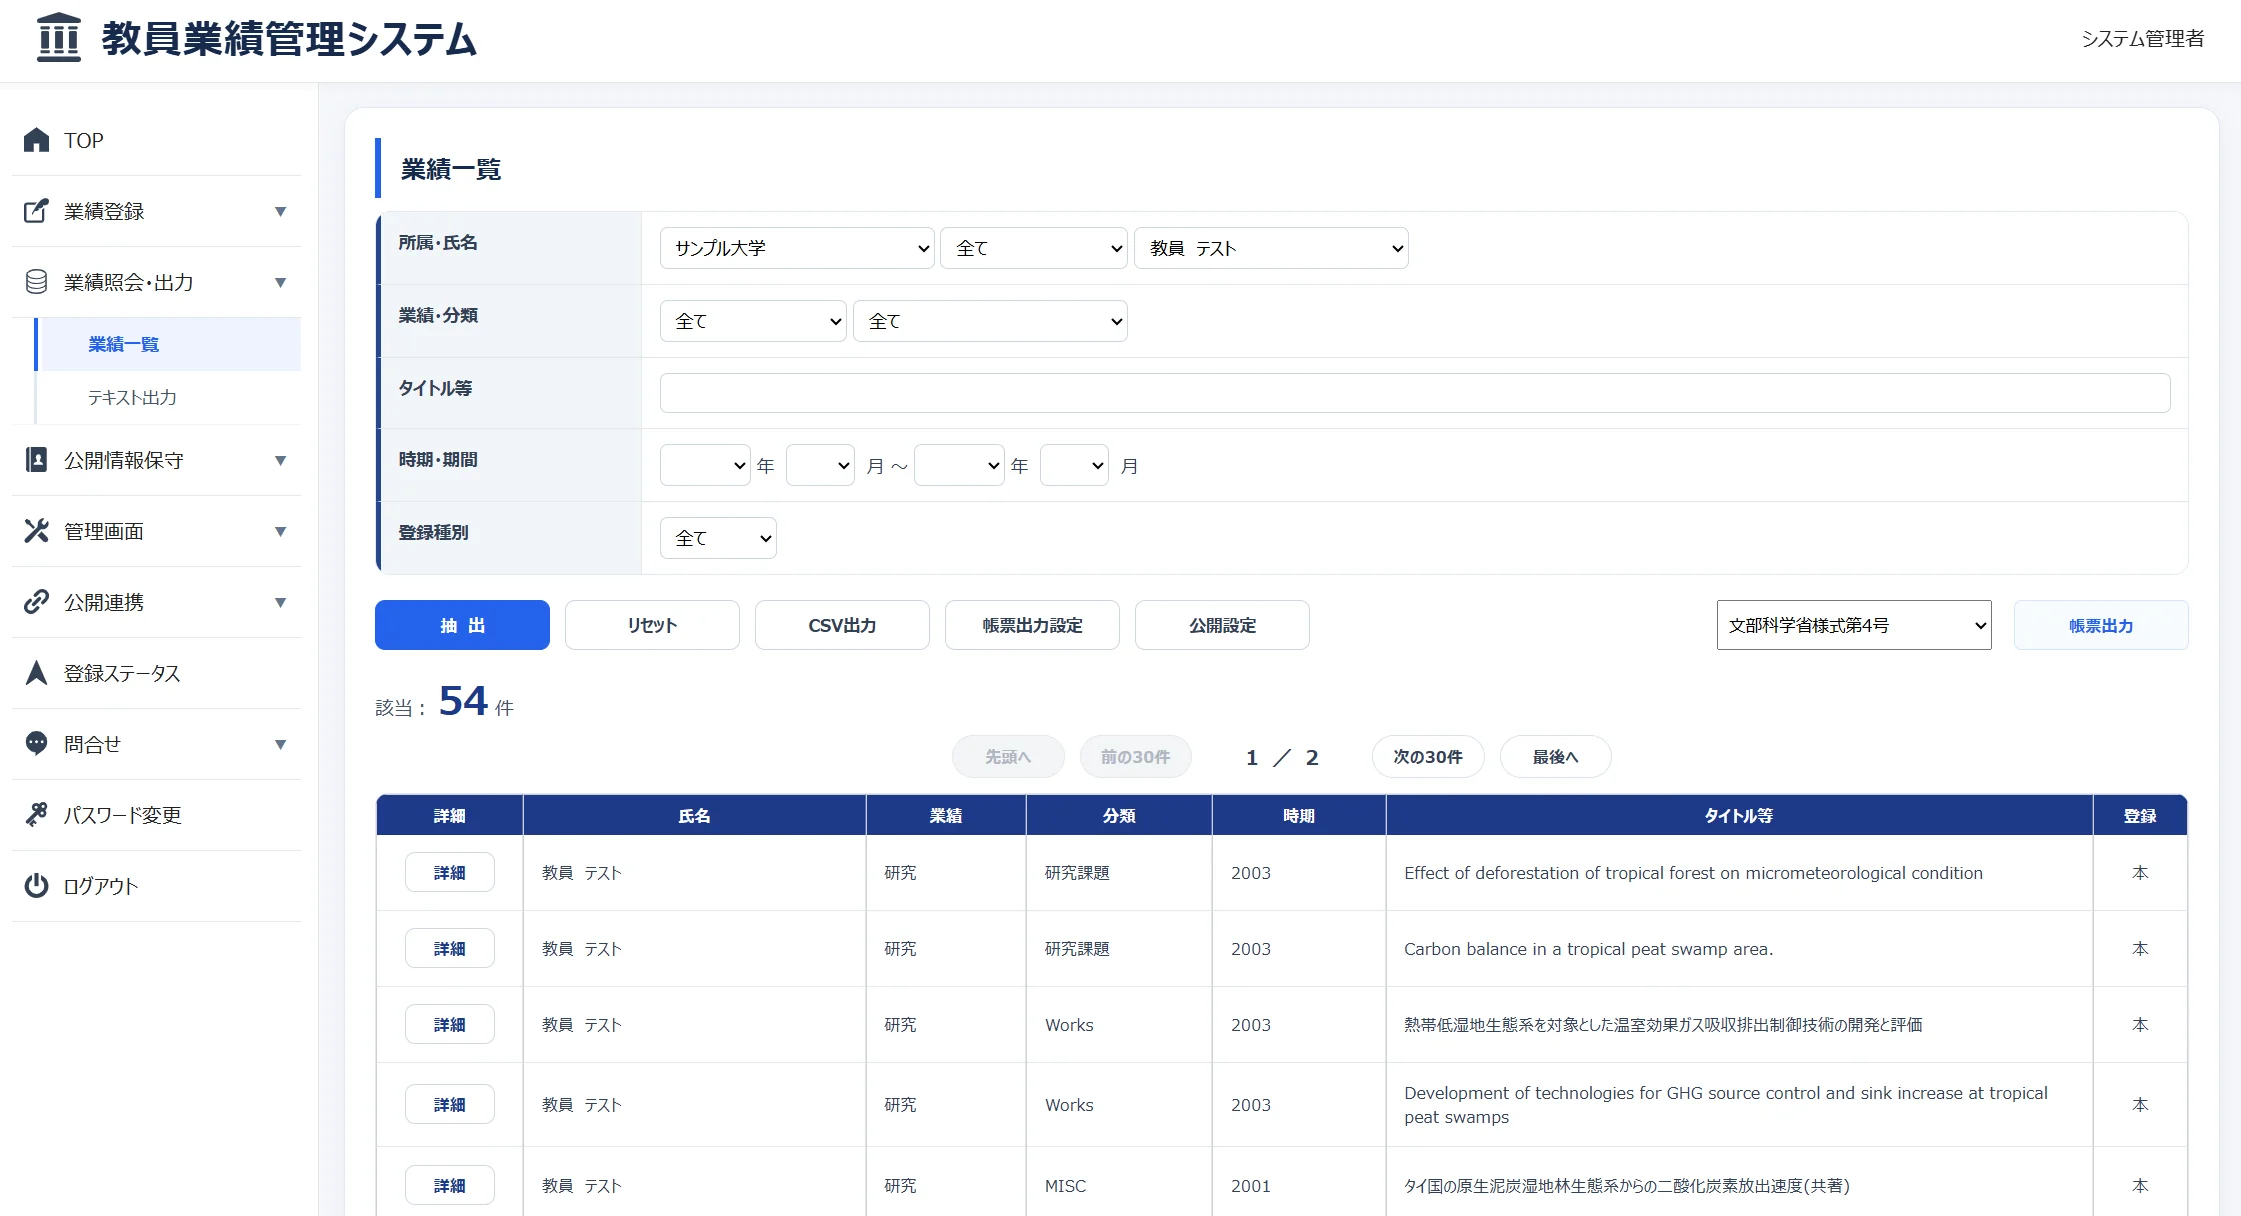Click the 公開連携 link chain icon
Viewport: 2241px width, 1216px height.
[x=36, y=602]
